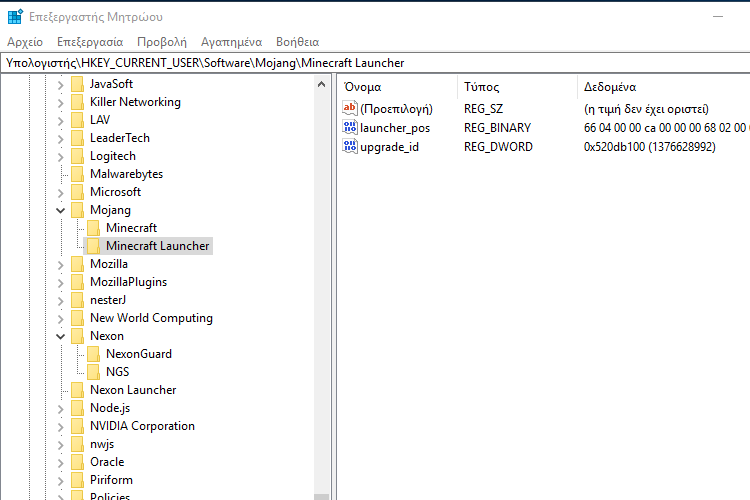Click the tree scrollbar up arrow
Screen dimensions: 750x500
coord(321,84)
